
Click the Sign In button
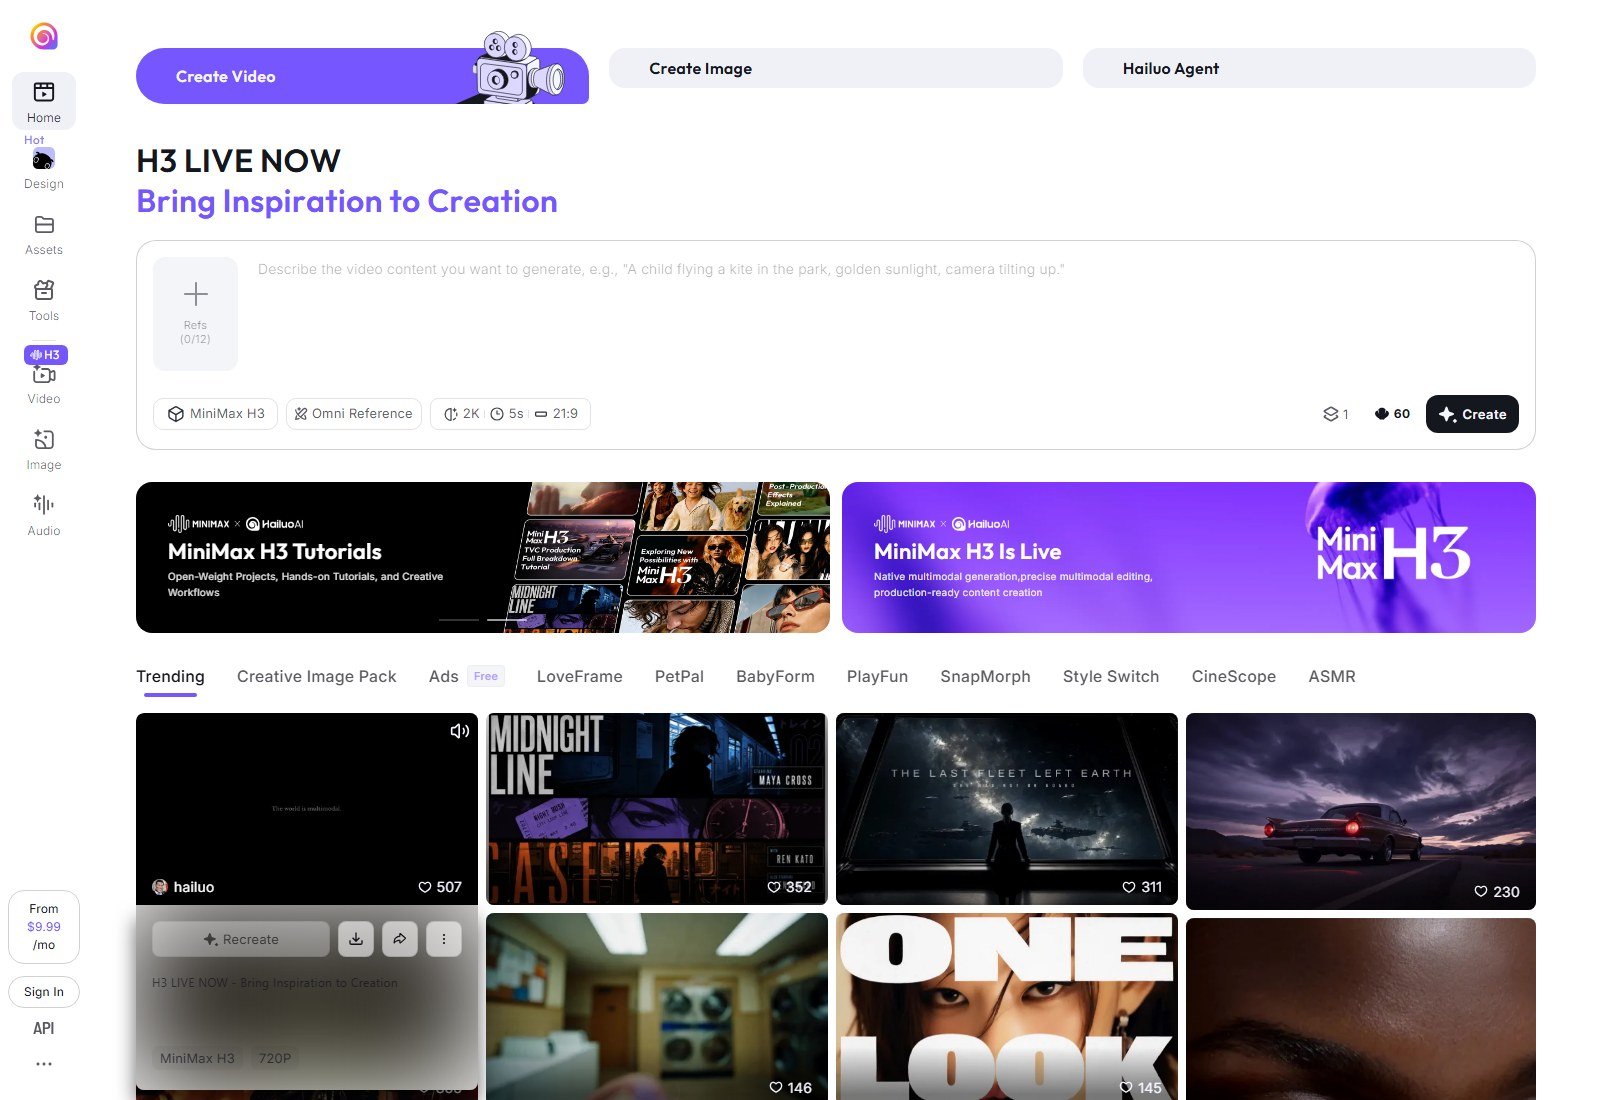point(44,992)
